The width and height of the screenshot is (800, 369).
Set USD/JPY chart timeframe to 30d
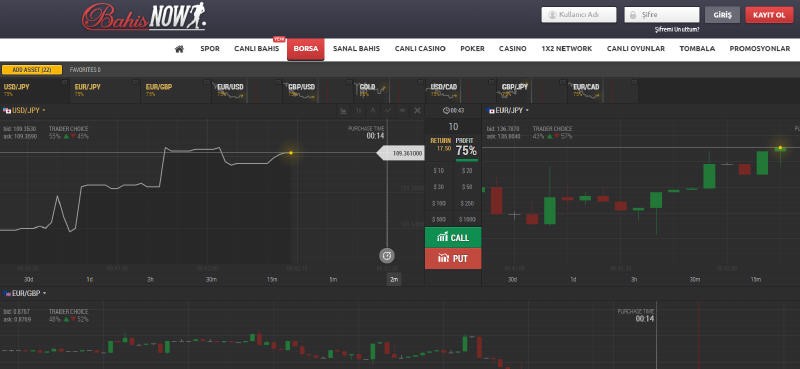click(x=29, y=280)
